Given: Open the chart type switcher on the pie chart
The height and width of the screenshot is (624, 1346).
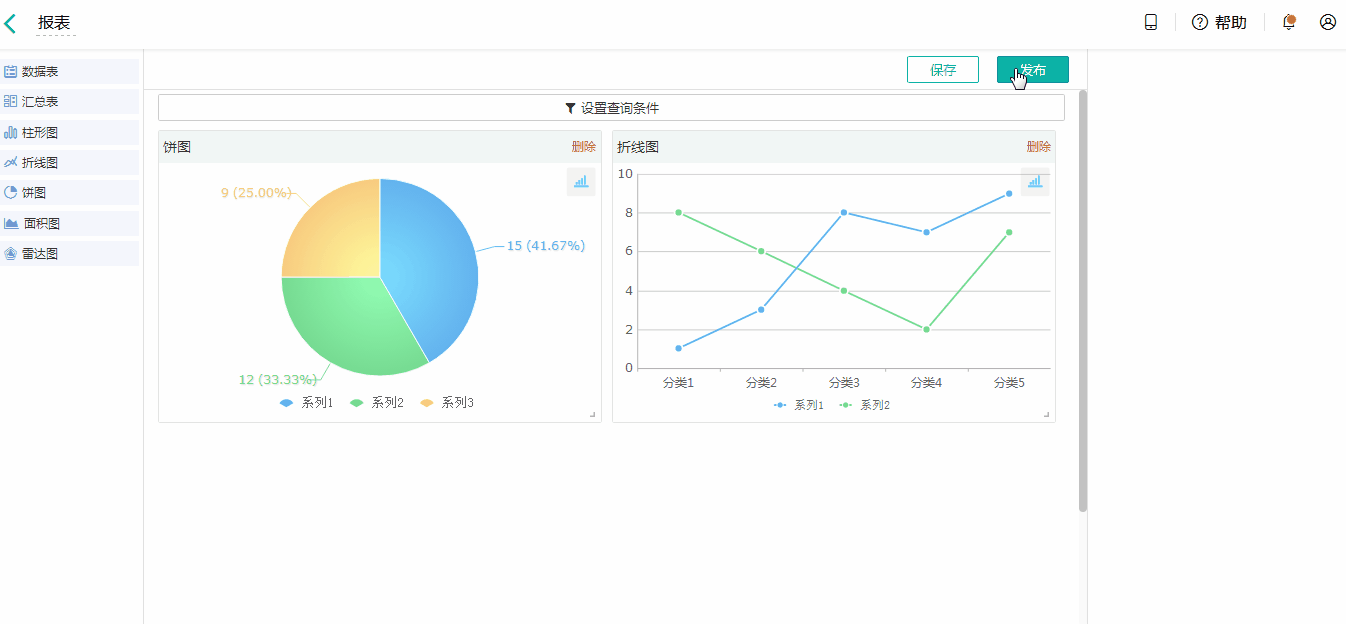Looking at the screenshot, I should tap(580, 182).
